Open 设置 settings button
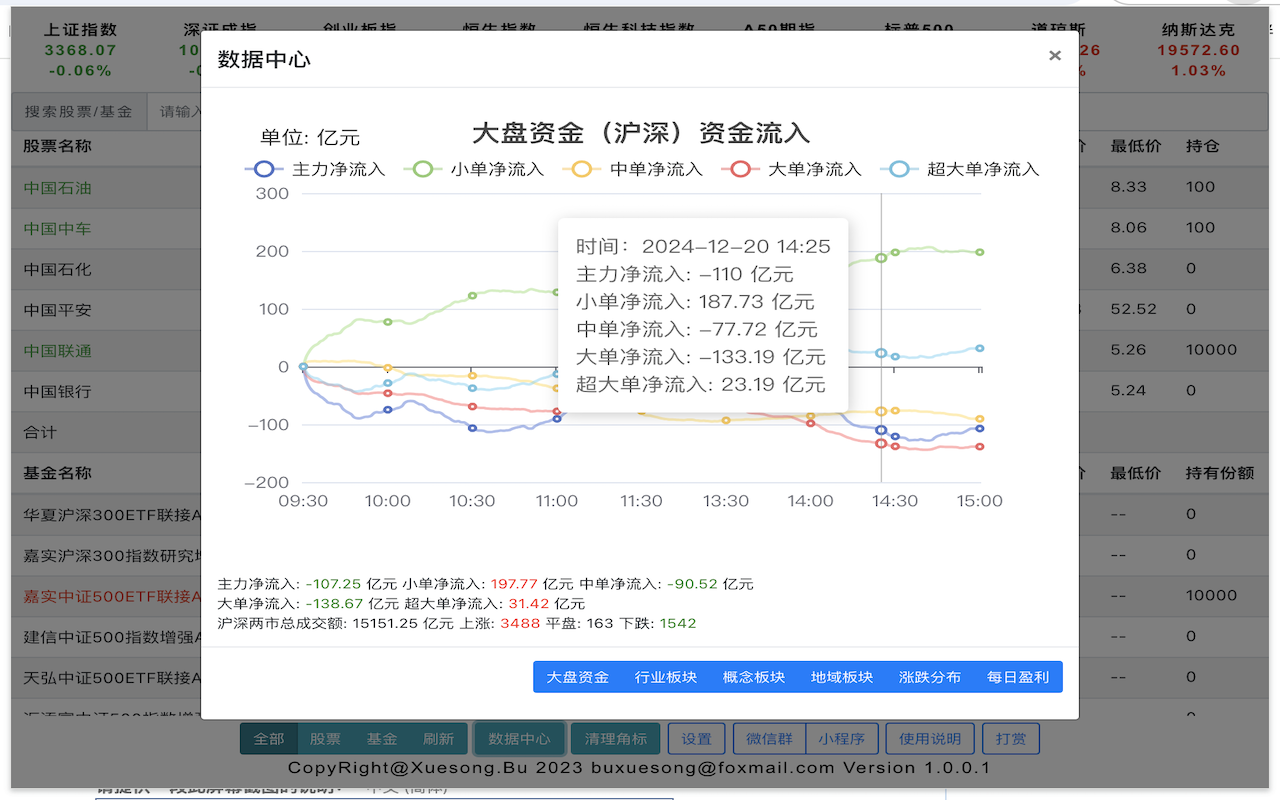The width and height of the screenshot is (1280, 800). point(697,739)
